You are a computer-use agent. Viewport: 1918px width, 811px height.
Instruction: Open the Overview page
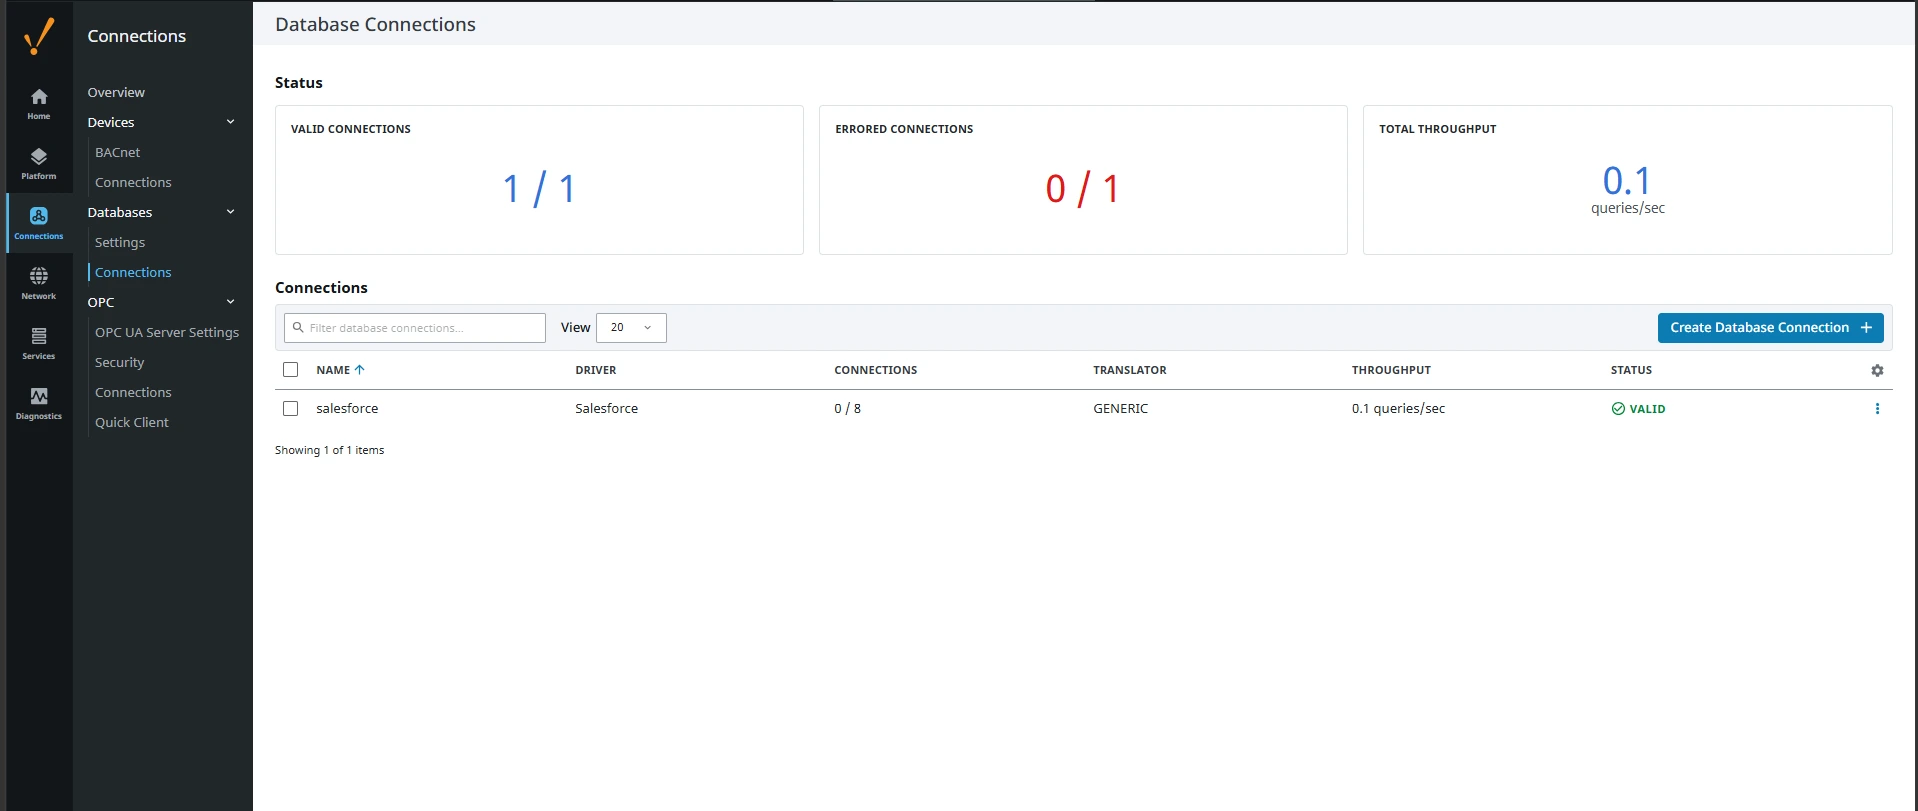[116, 92]
